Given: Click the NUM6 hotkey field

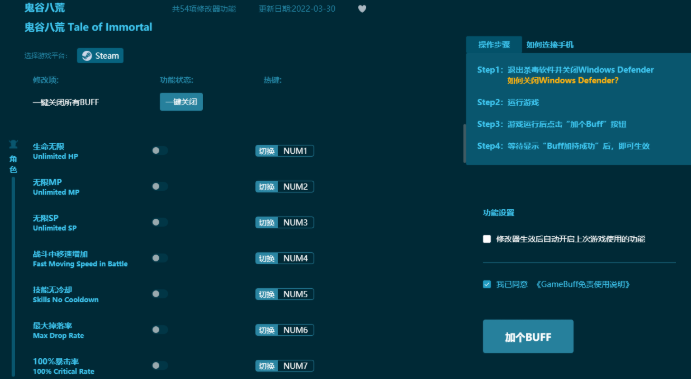Looking at the screenshot, I should pos(296,330).
